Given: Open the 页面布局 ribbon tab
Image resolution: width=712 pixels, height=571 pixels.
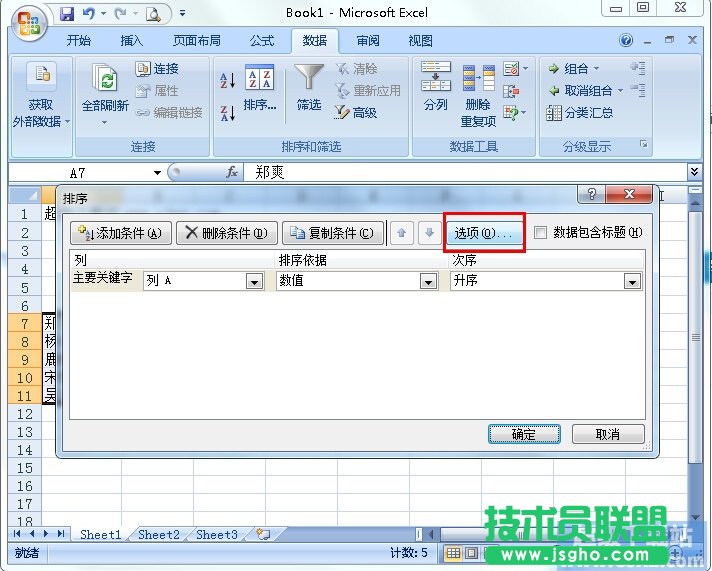Looking at the screenshot, I should pos(196,41).
